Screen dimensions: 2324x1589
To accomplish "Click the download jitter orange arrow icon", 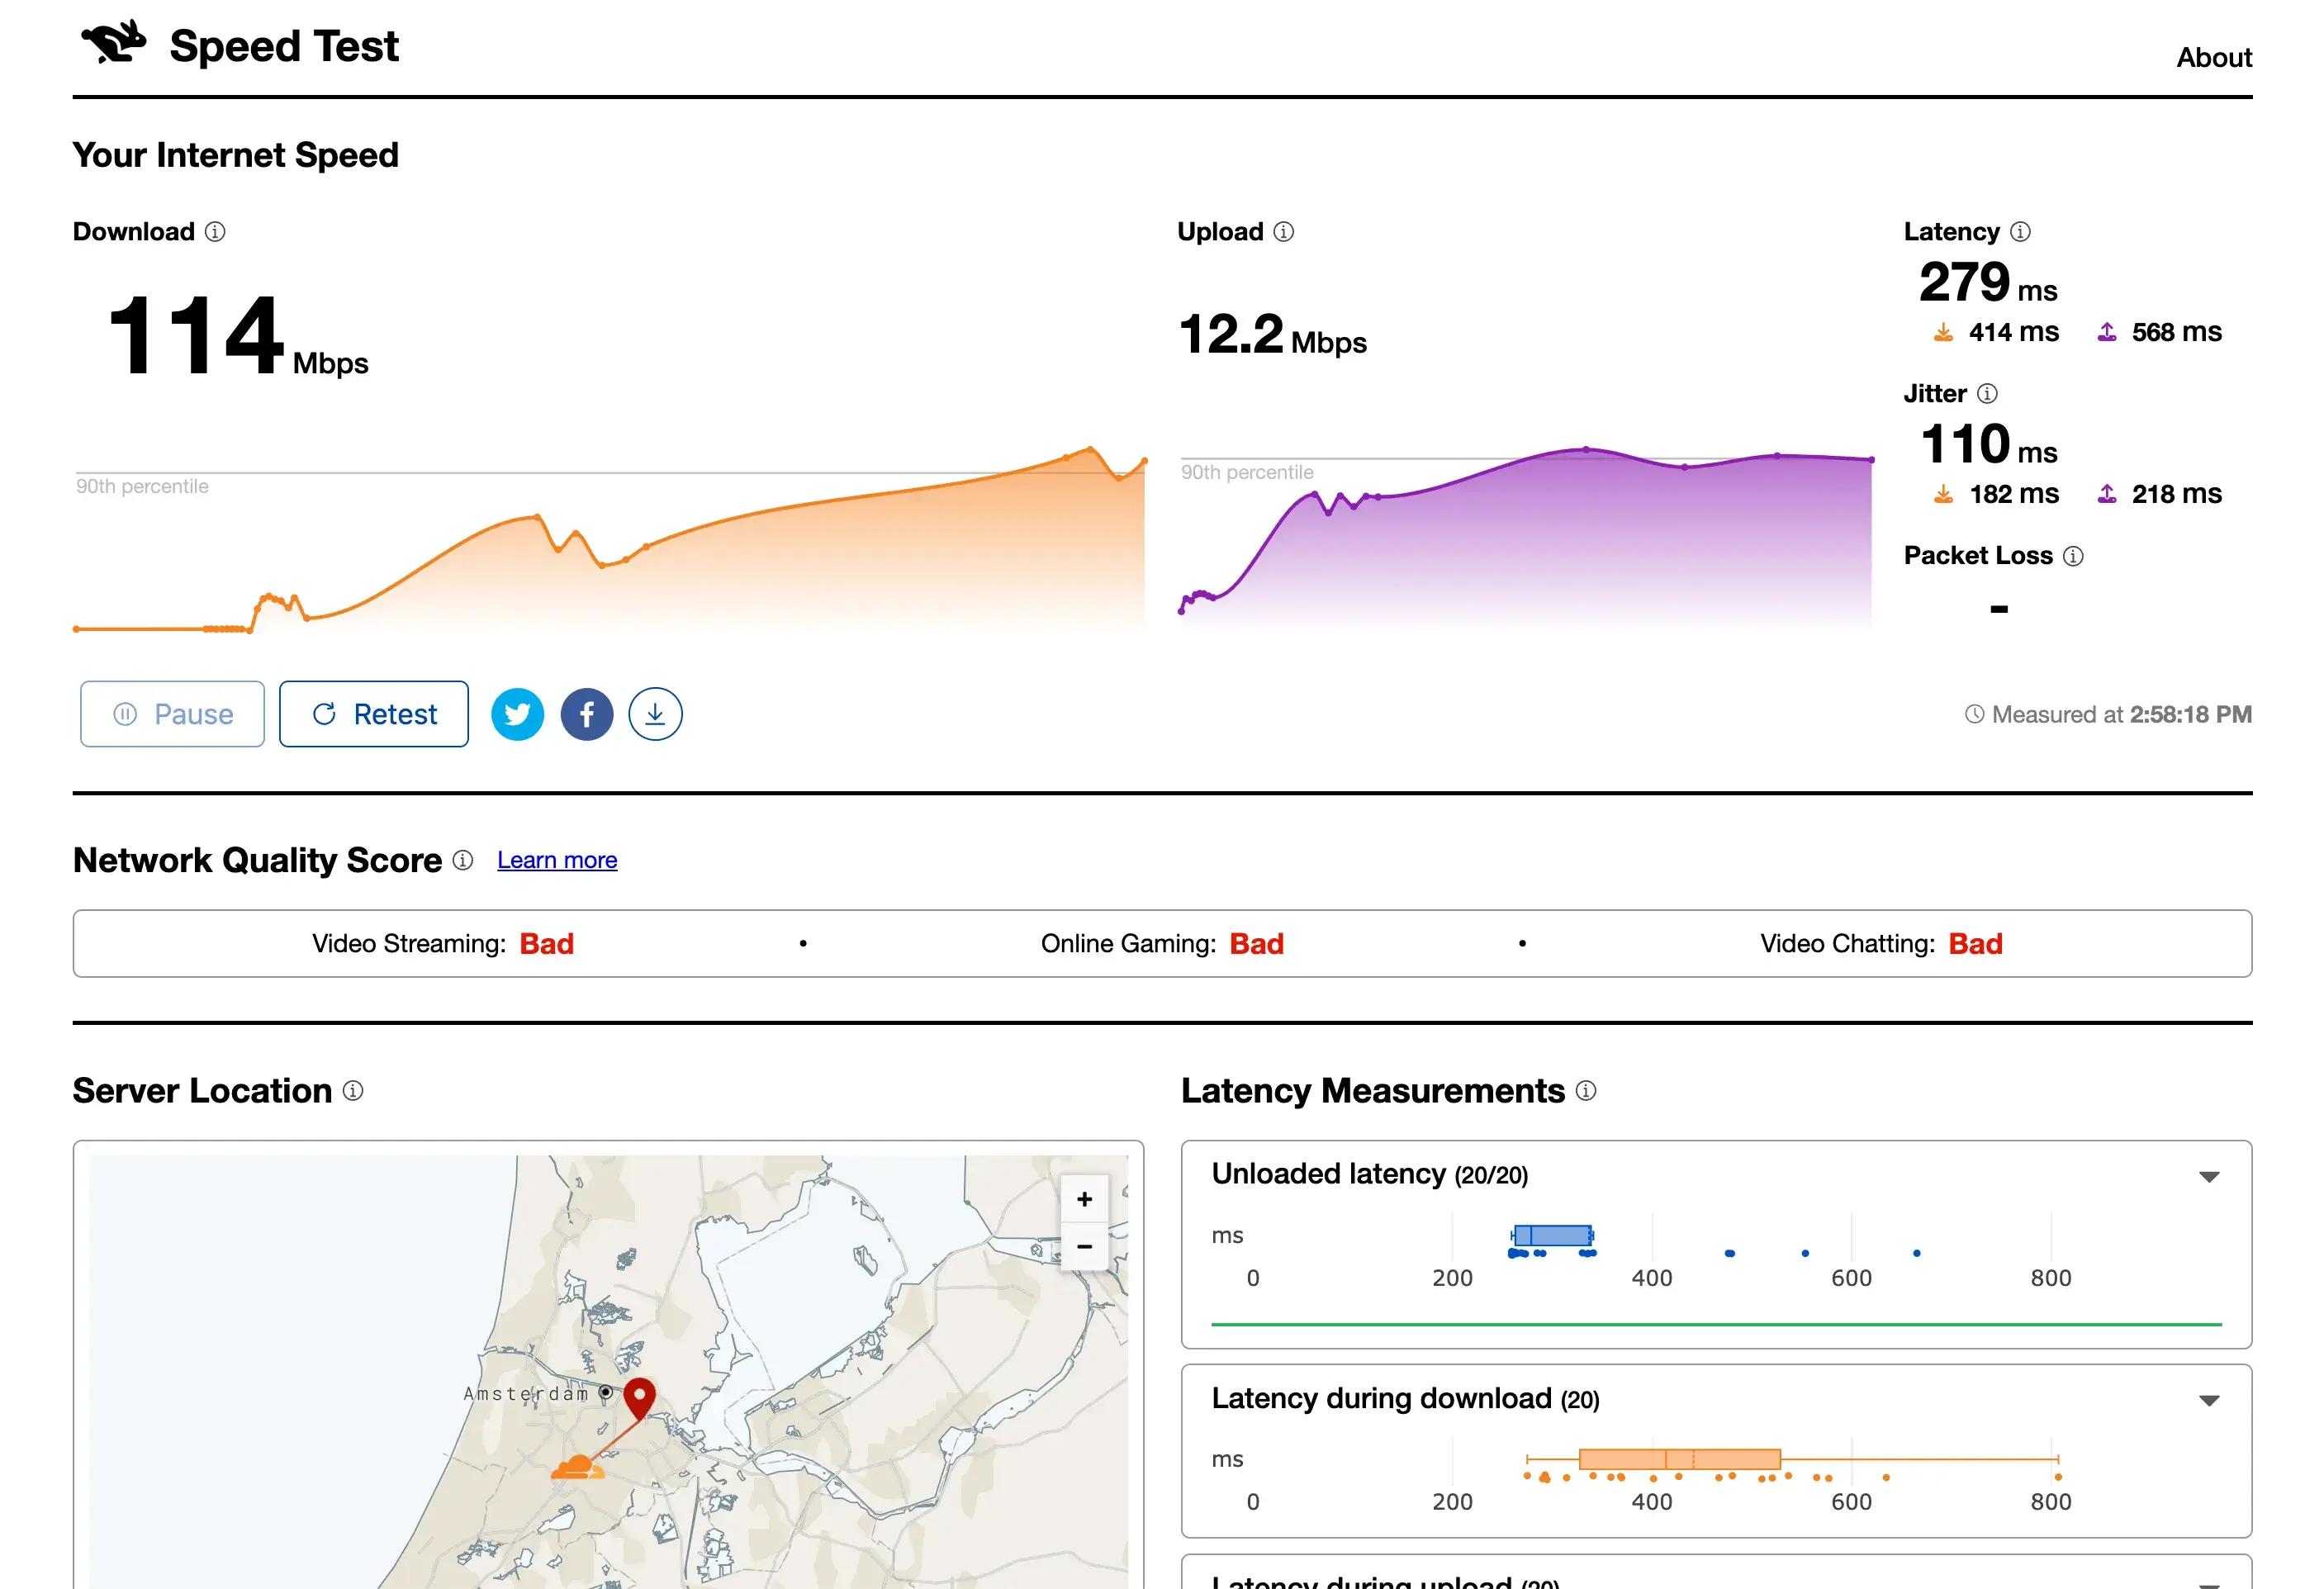I will [1943, 494].
